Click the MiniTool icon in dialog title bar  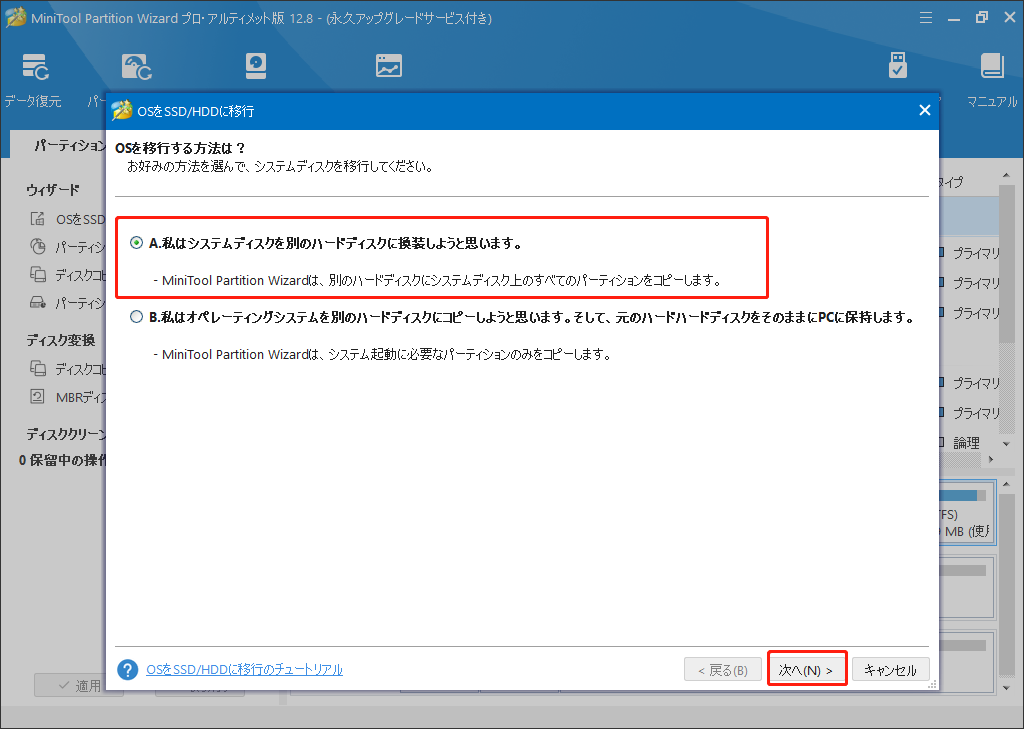(x=125, y=110)
